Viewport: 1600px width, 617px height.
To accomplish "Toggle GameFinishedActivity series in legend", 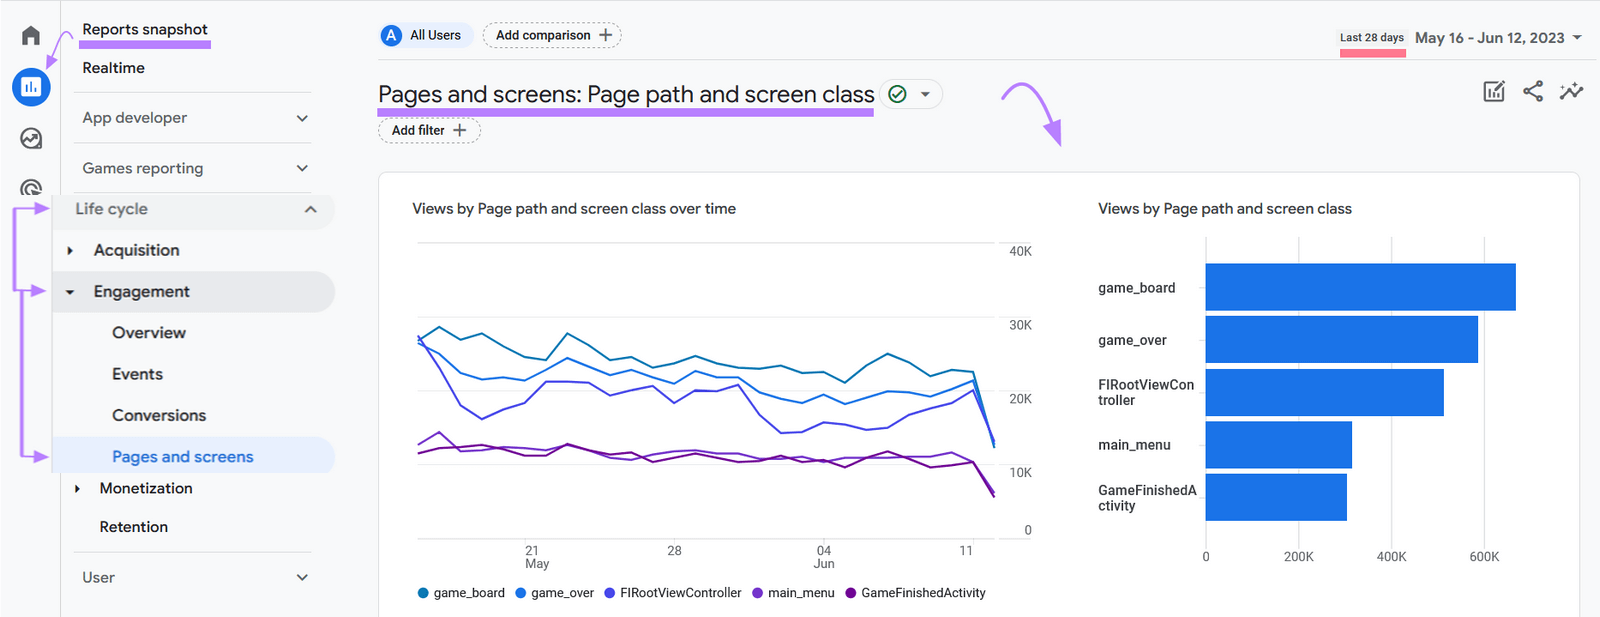I will [915, 593].
